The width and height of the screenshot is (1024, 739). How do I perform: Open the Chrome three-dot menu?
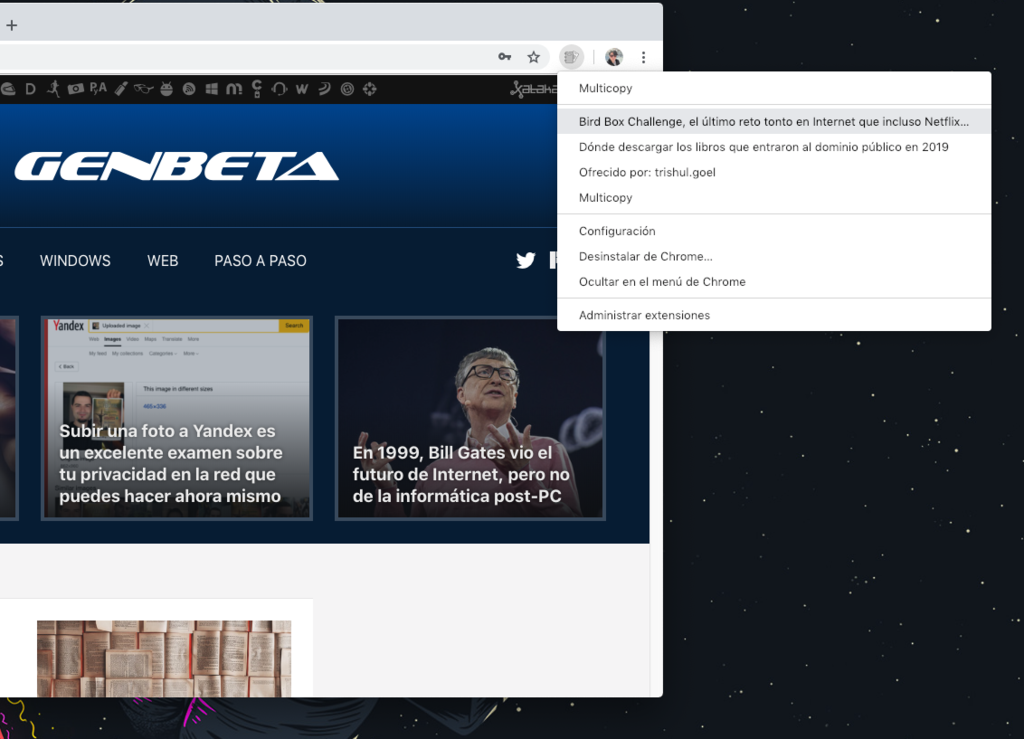(644, 57)
